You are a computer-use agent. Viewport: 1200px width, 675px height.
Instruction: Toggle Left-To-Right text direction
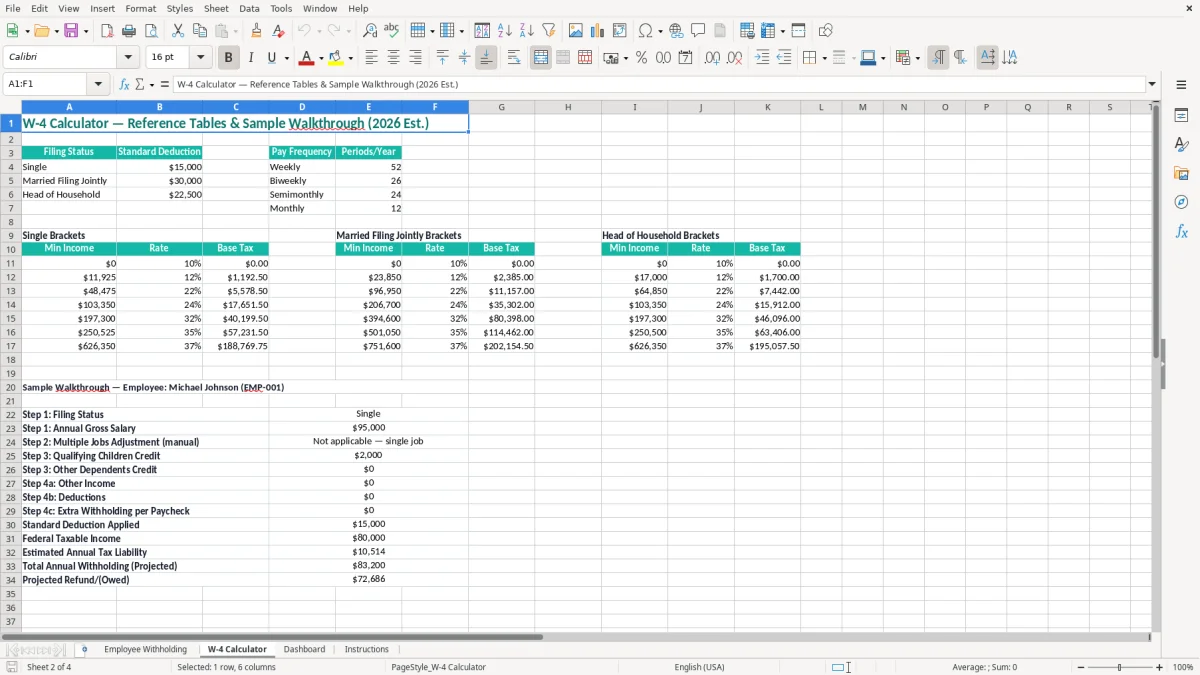(x=938, y=58)
